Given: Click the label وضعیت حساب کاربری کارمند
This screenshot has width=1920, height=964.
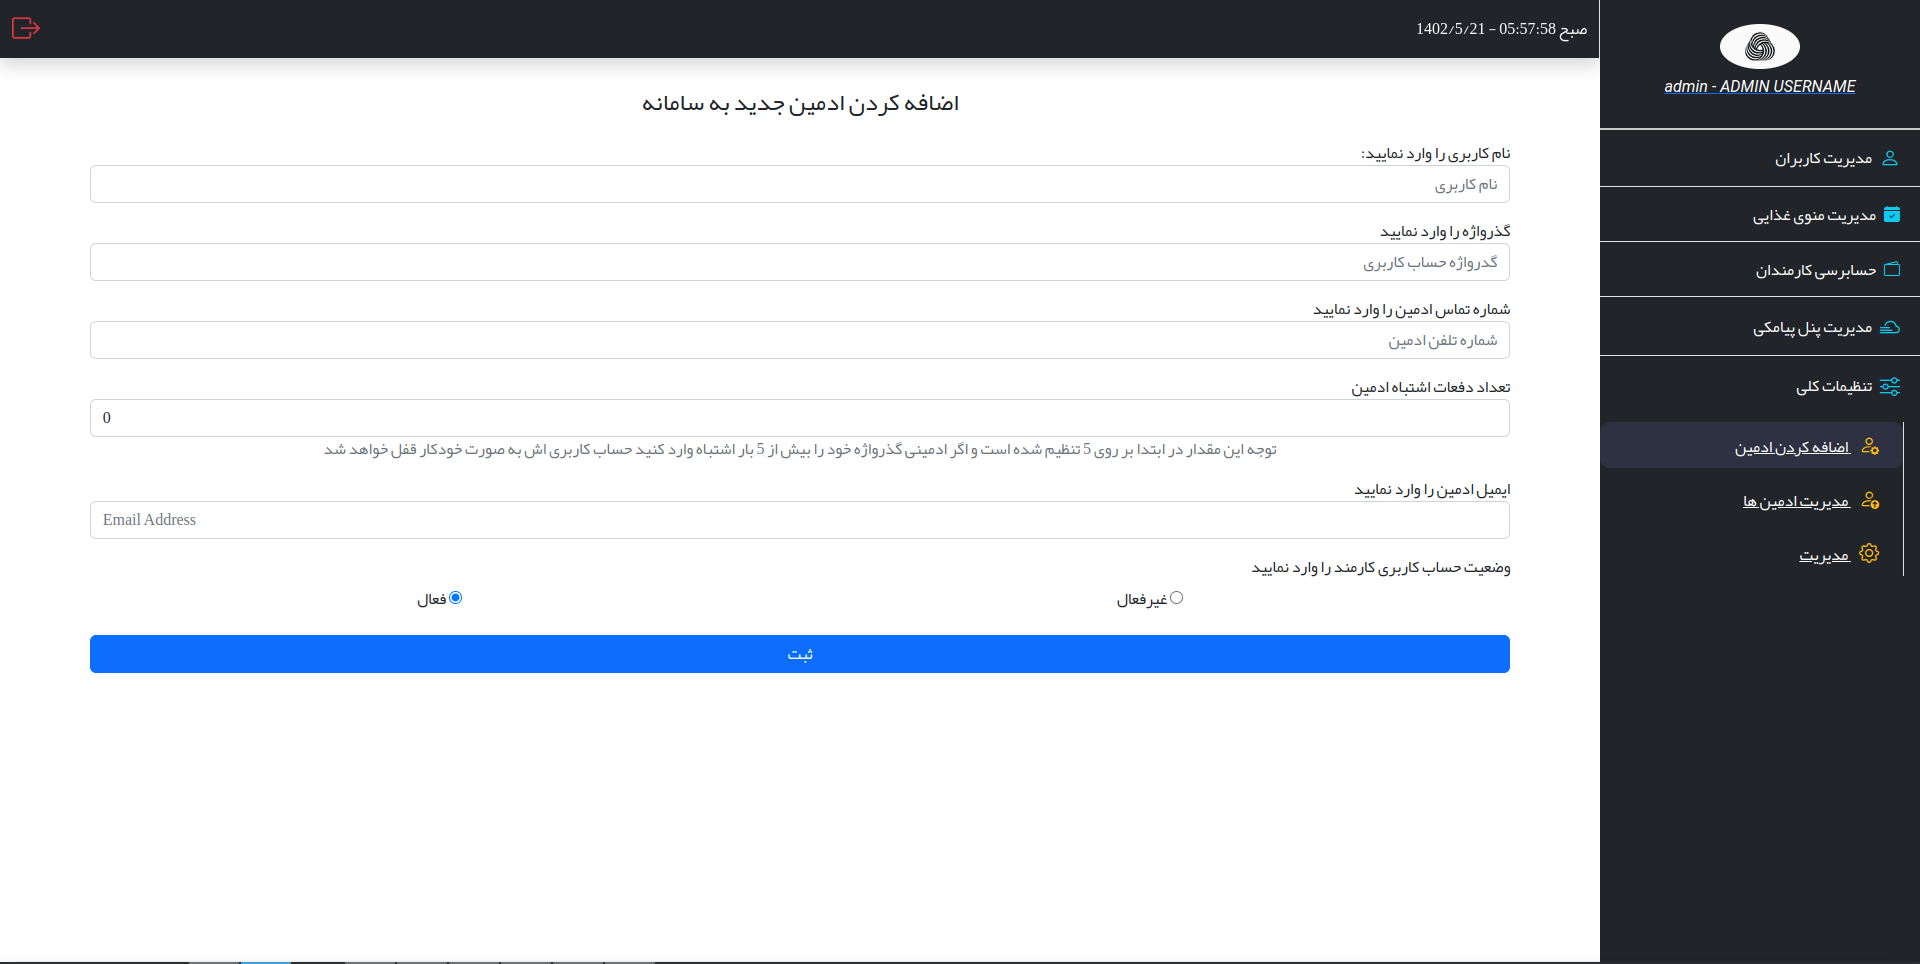Looking at the screenshot, I should click(1381, 567).
